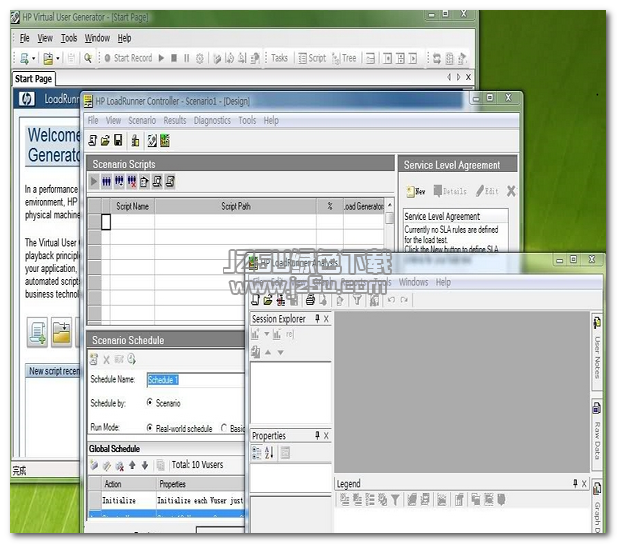Open Help menu in LoadRunner Analysis
The height and width of the screenshot is (544, 617).
click(443, 282)
